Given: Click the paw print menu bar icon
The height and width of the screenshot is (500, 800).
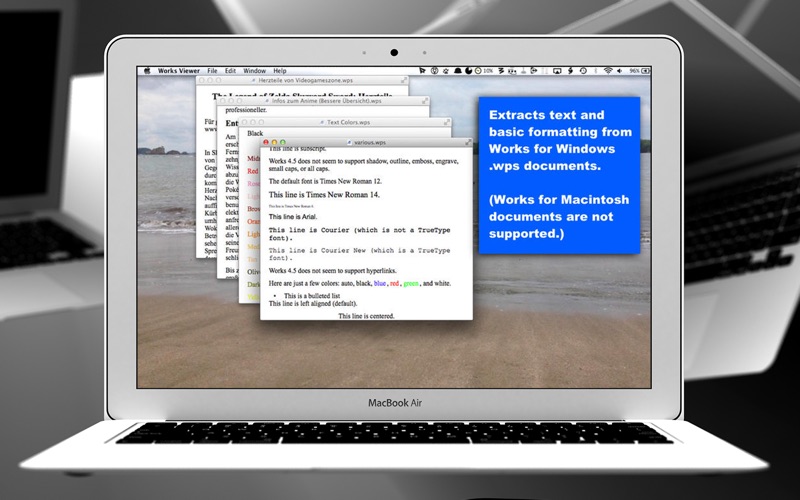Looking at the screenshot, I should [446, 71].
